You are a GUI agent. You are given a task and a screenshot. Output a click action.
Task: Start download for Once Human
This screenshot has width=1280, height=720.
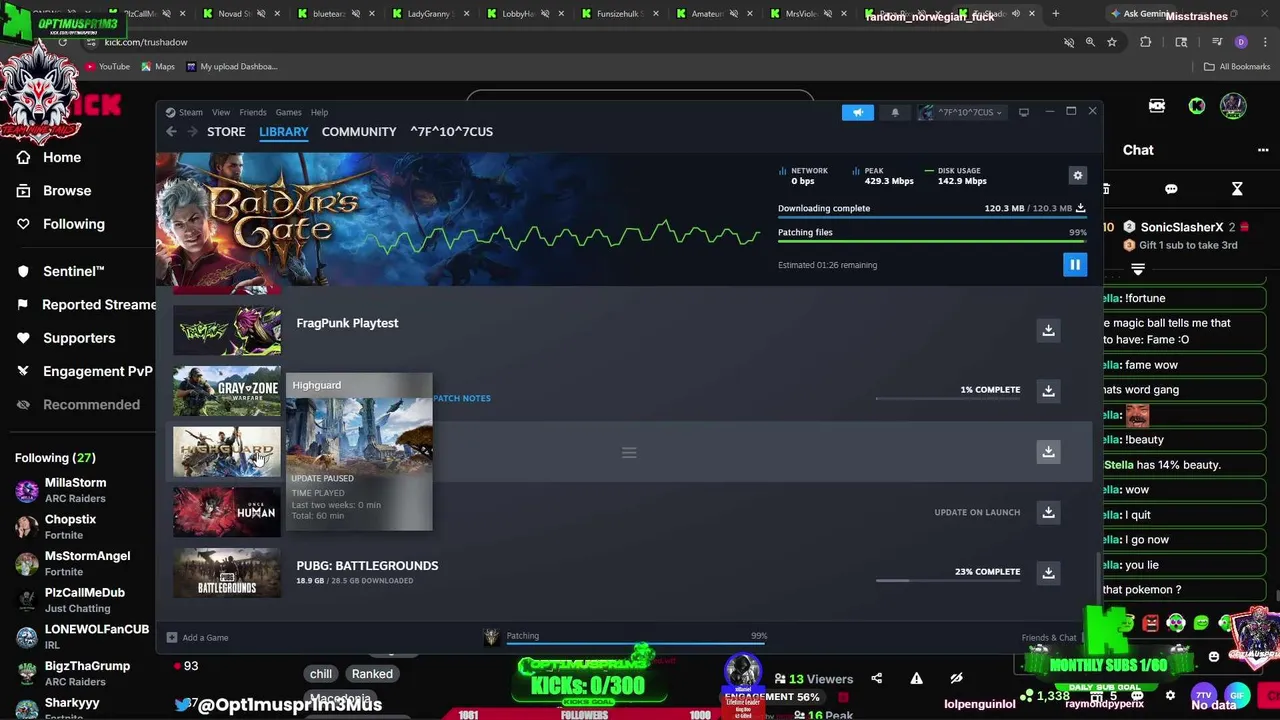click(1048, 513)
